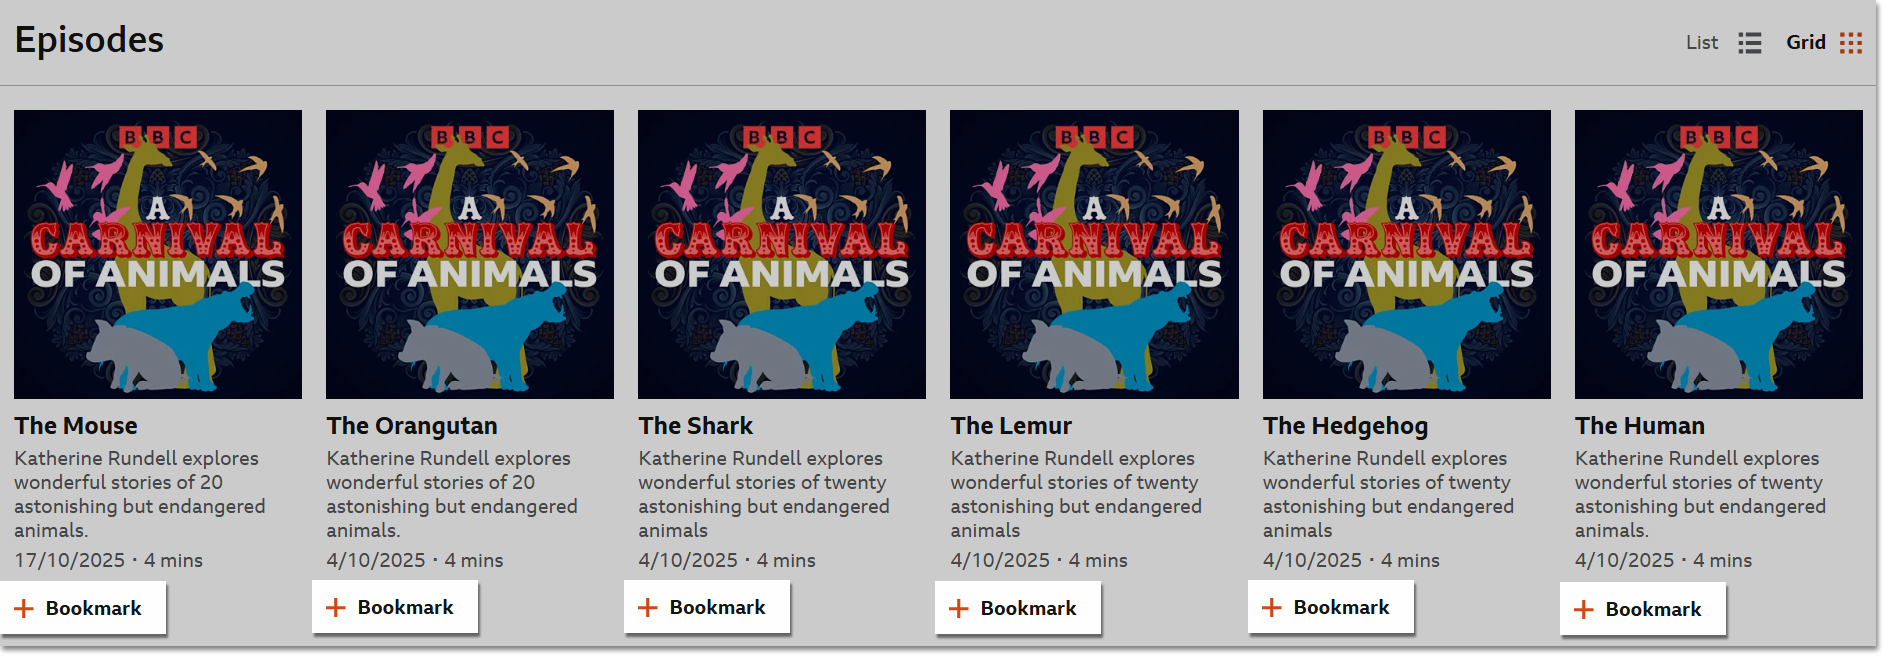The width and height of the screenshot is (1900, 664).
Task: Click the List view label
Action: point(1702,42)
